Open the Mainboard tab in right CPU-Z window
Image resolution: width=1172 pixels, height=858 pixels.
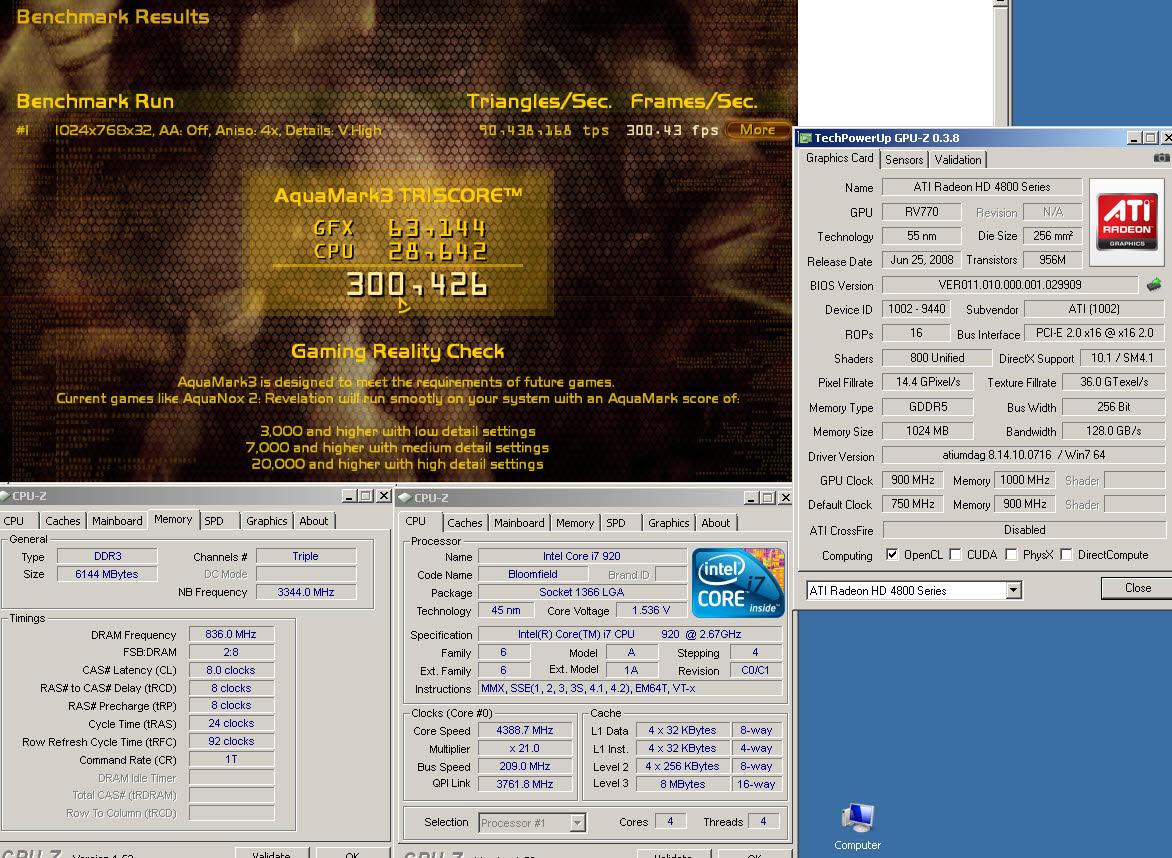[x=519, y=523]
